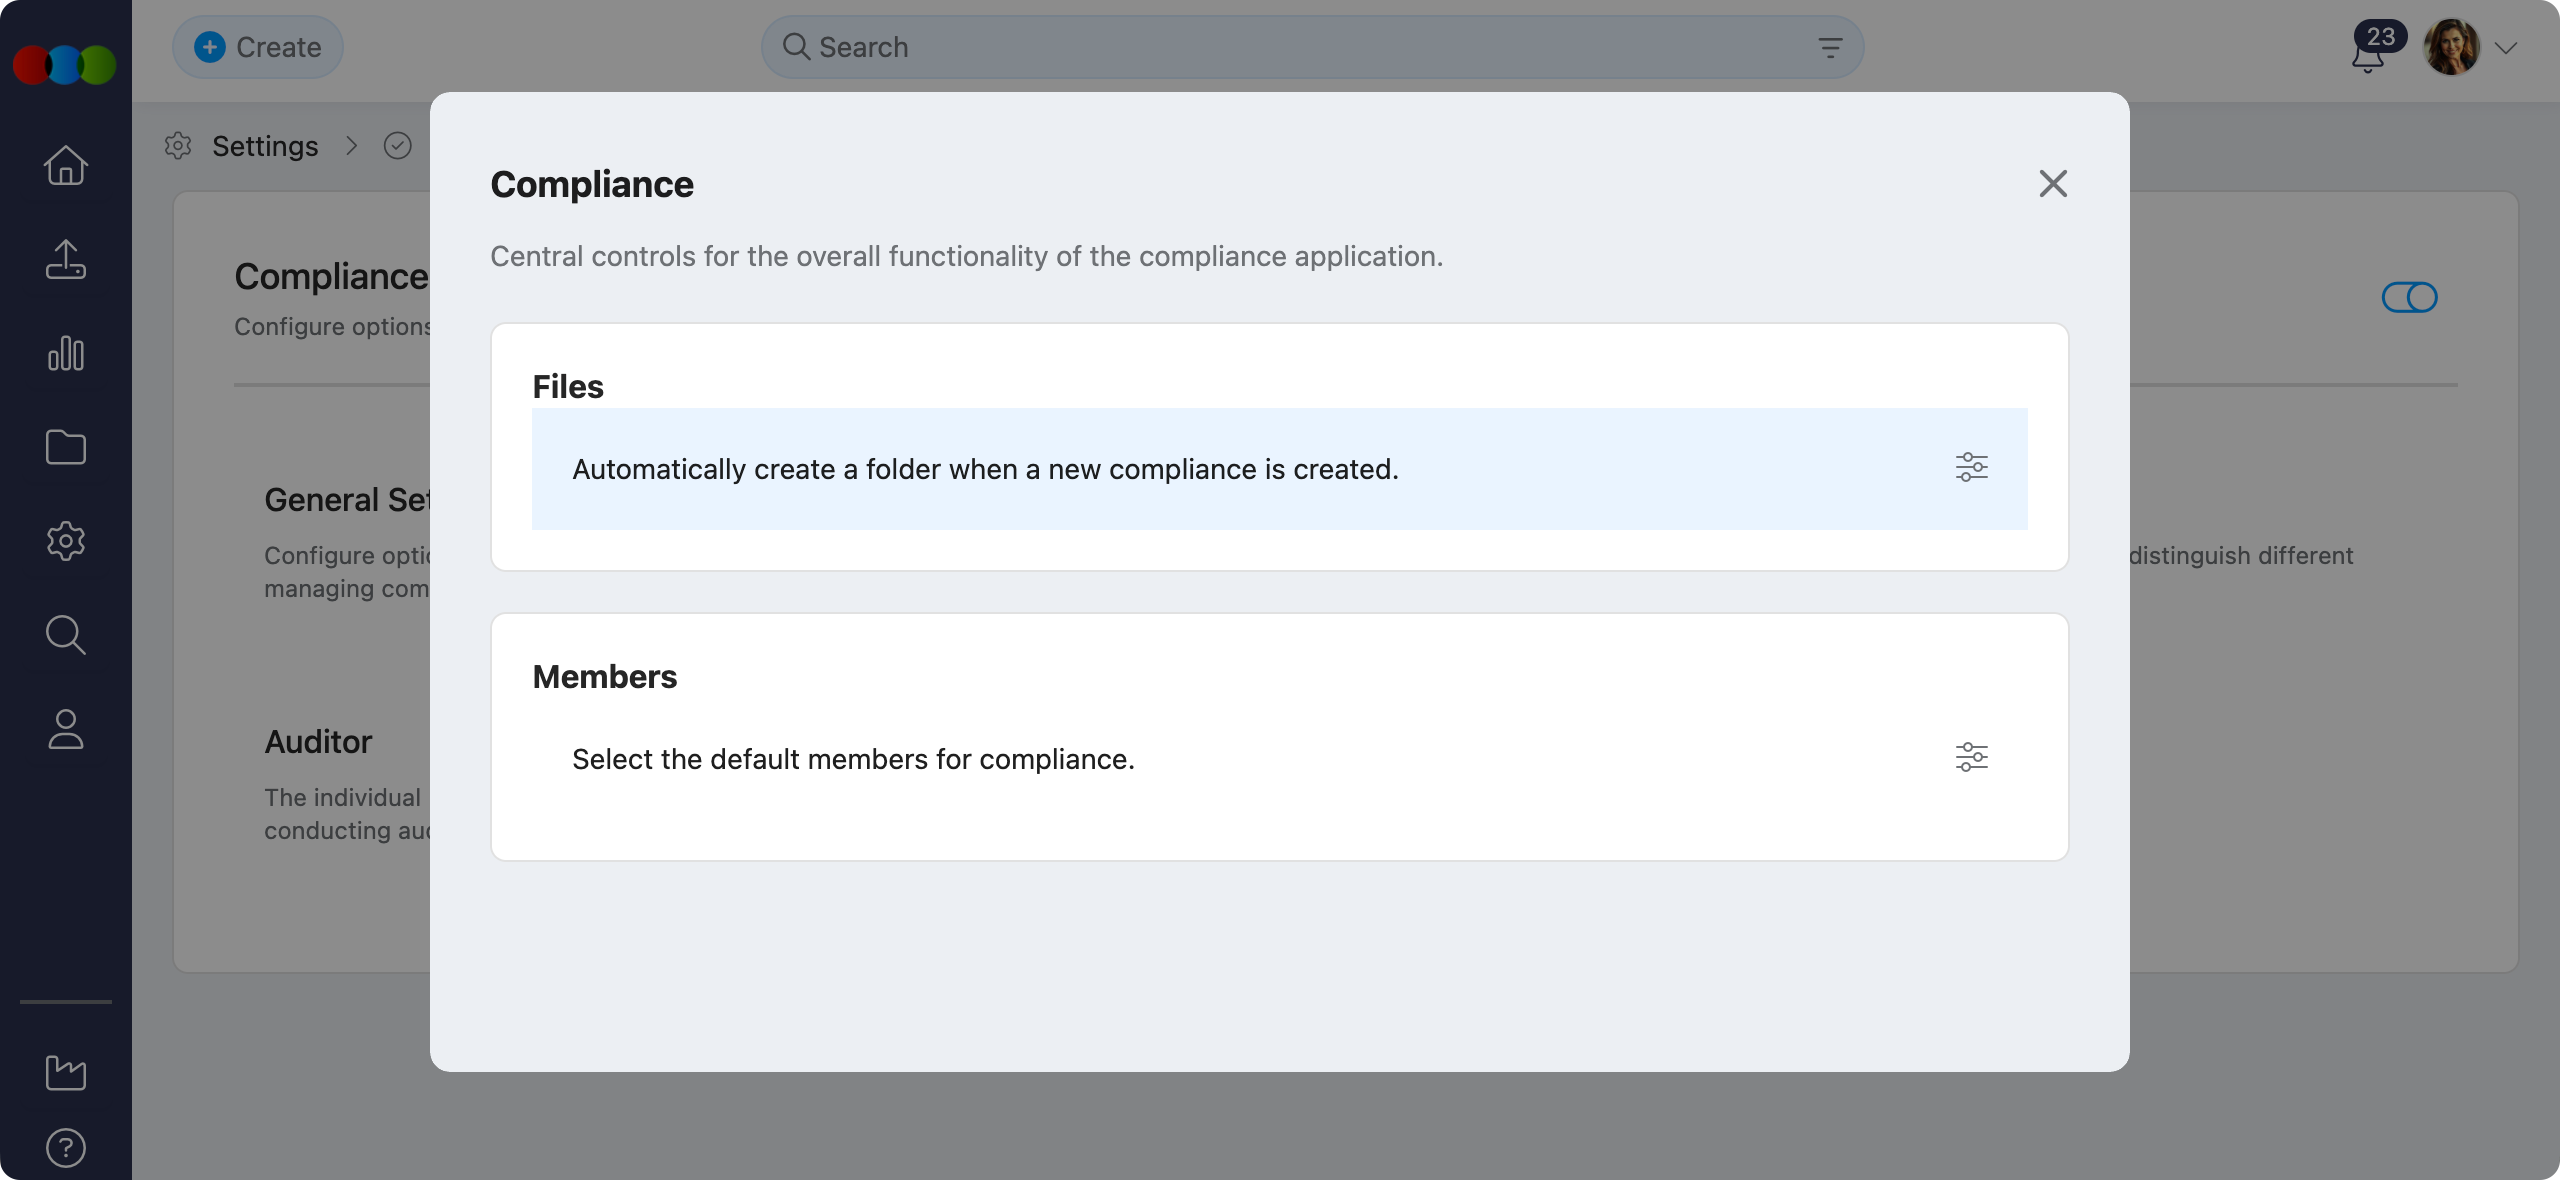Open the bar chart analytics icon
Image resolution: width=2560 pixels, height=1180 pixels.
pos(66,353)
